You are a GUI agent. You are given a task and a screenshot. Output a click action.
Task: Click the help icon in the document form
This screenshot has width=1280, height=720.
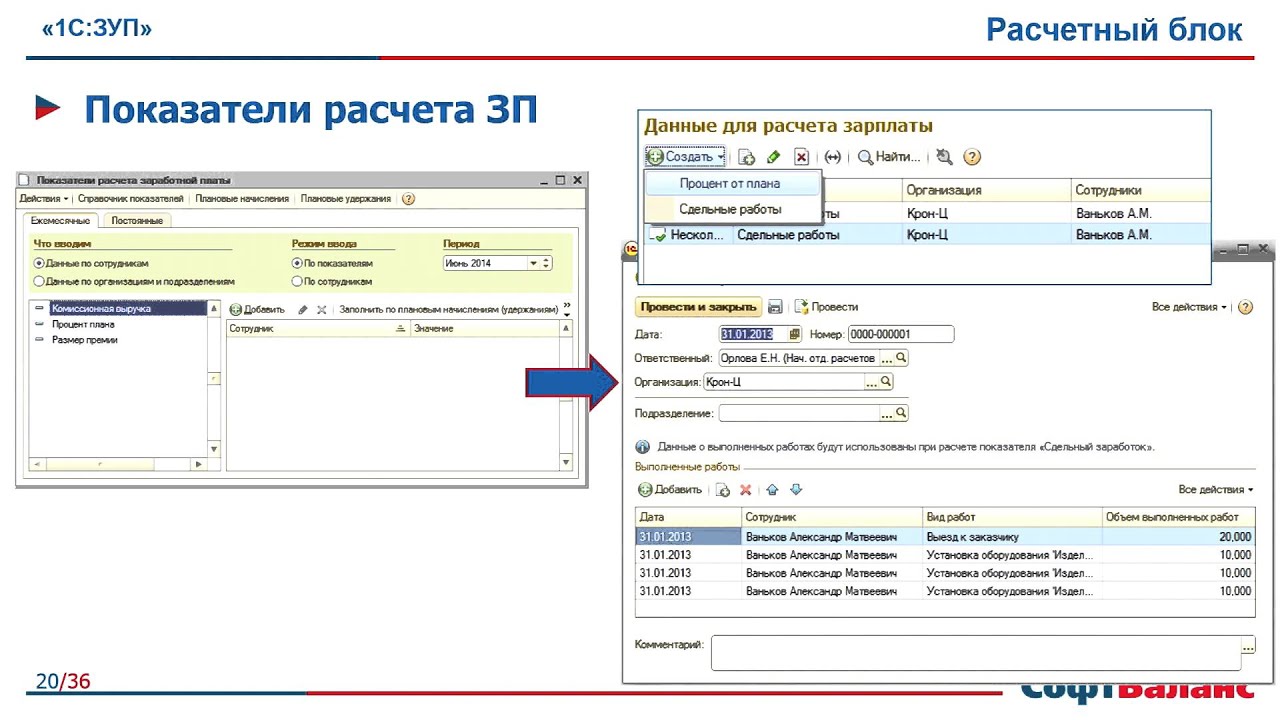(1245, 307)
